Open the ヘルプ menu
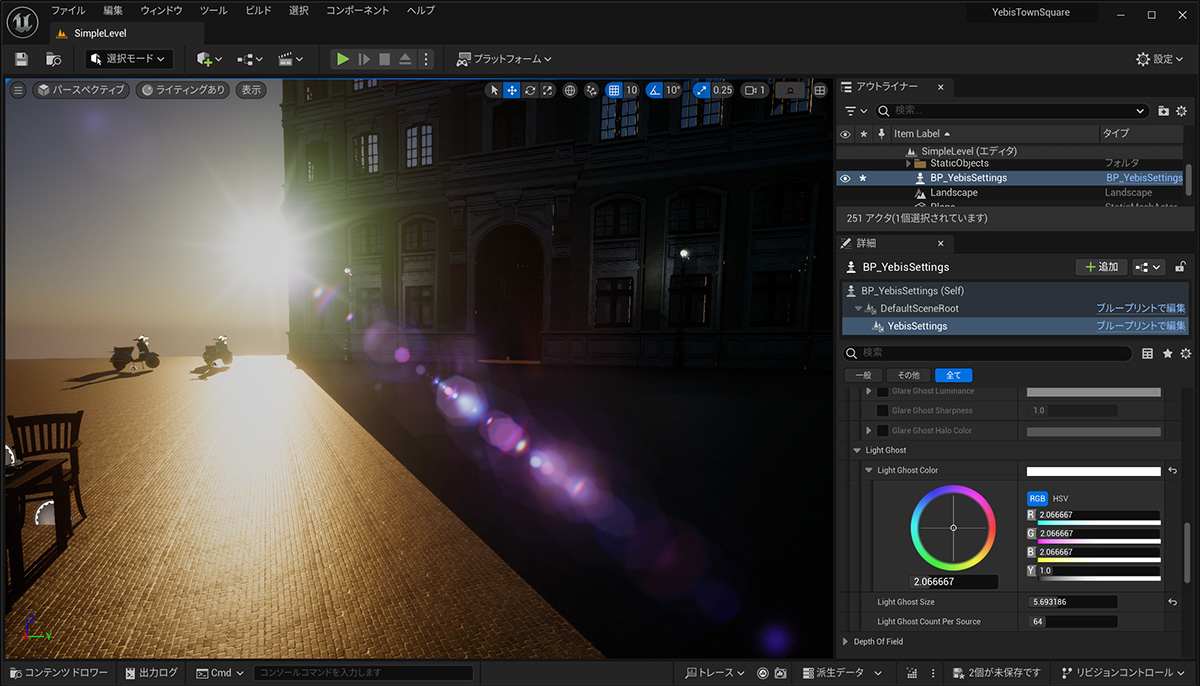Image resolution: width=1200 pixels, height=686 pixels. (x=421, y=10)
